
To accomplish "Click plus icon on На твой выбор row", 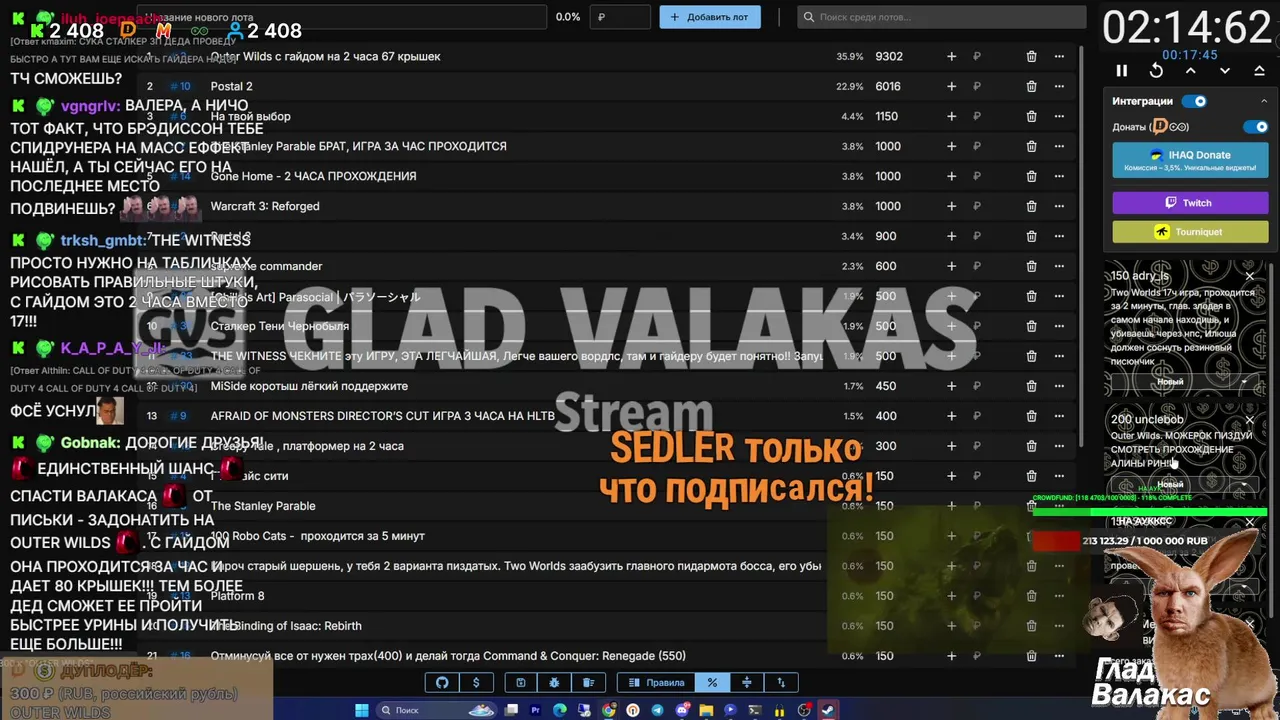I will (x=951, y=117).
